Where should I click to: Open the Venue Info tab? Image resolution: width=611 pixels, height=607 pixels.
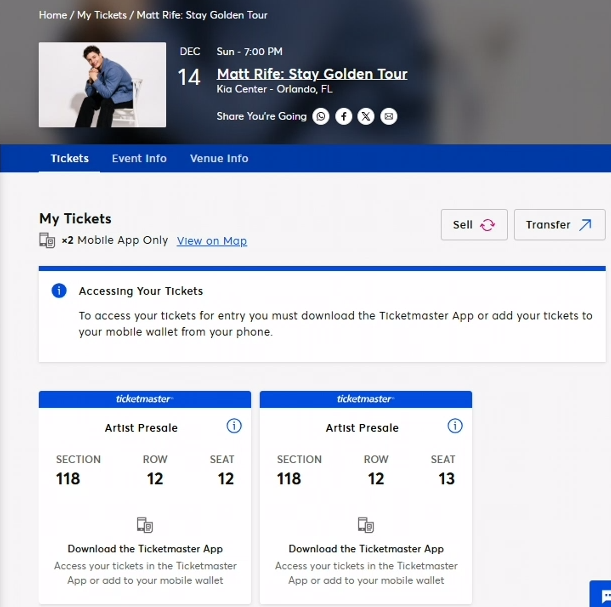(219, 158)
